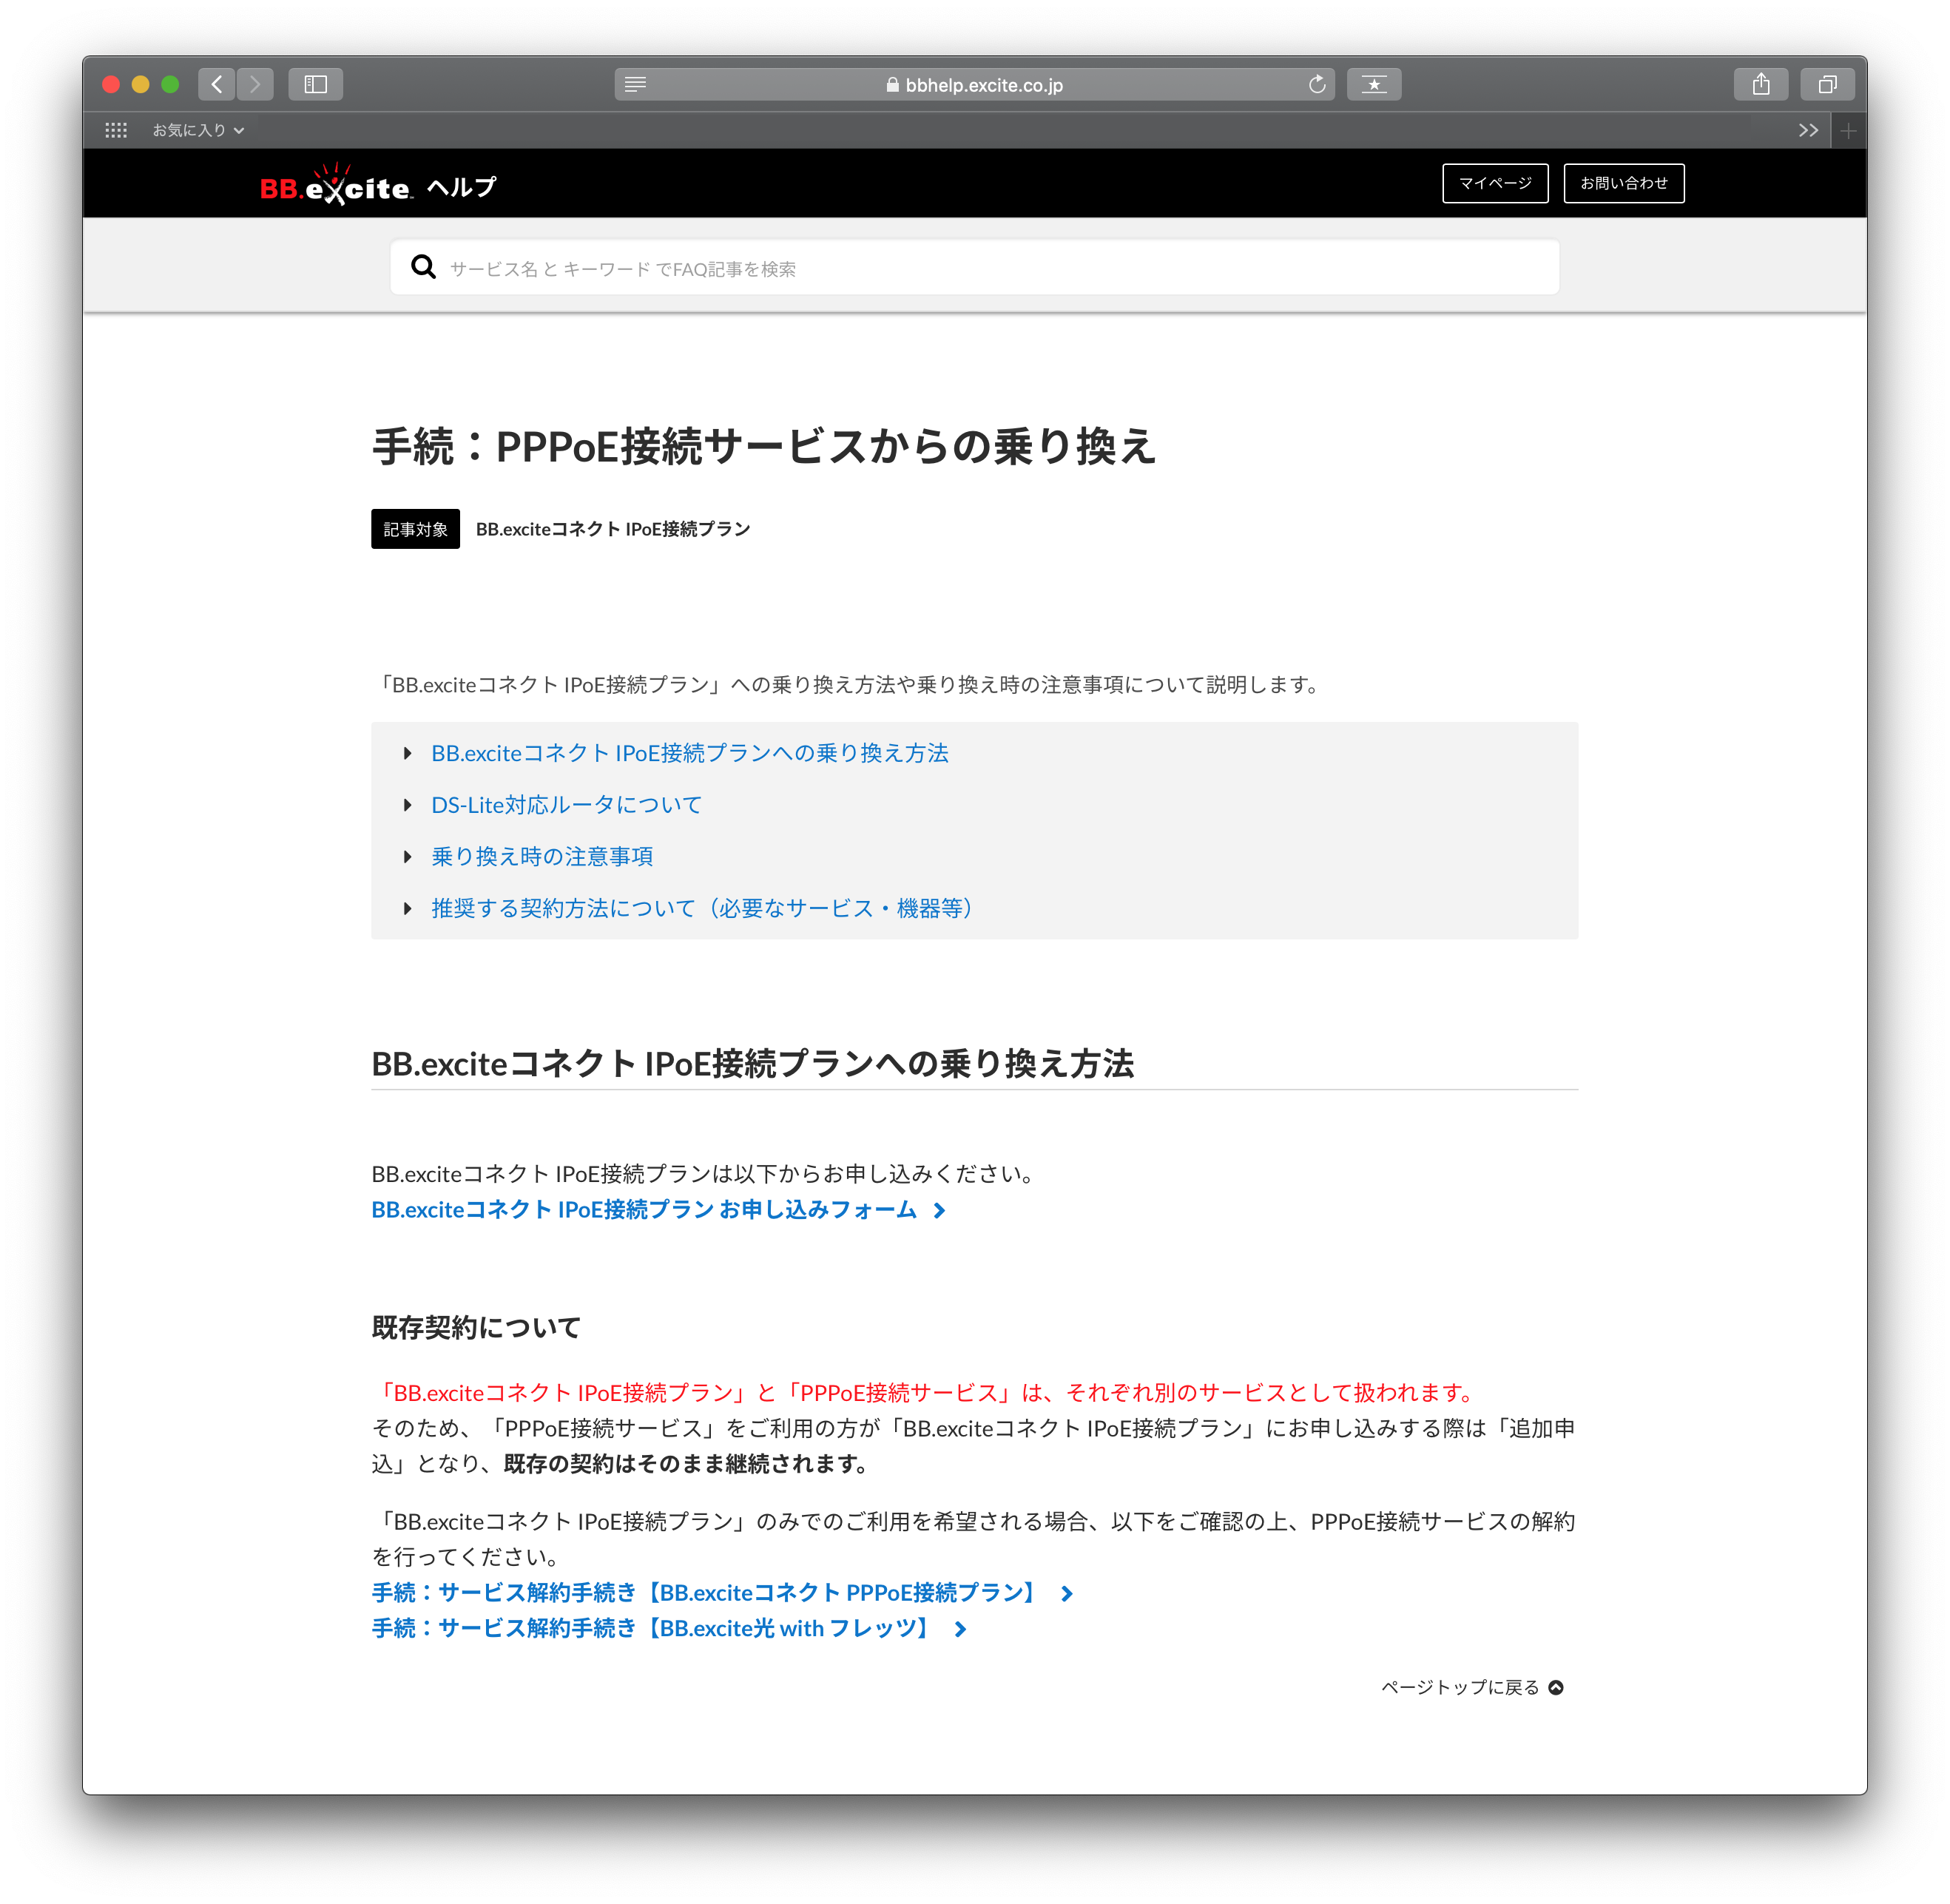Click the ヘルプ header text
Viewport: 1950px width, 1904px height.
click(462, 187)
